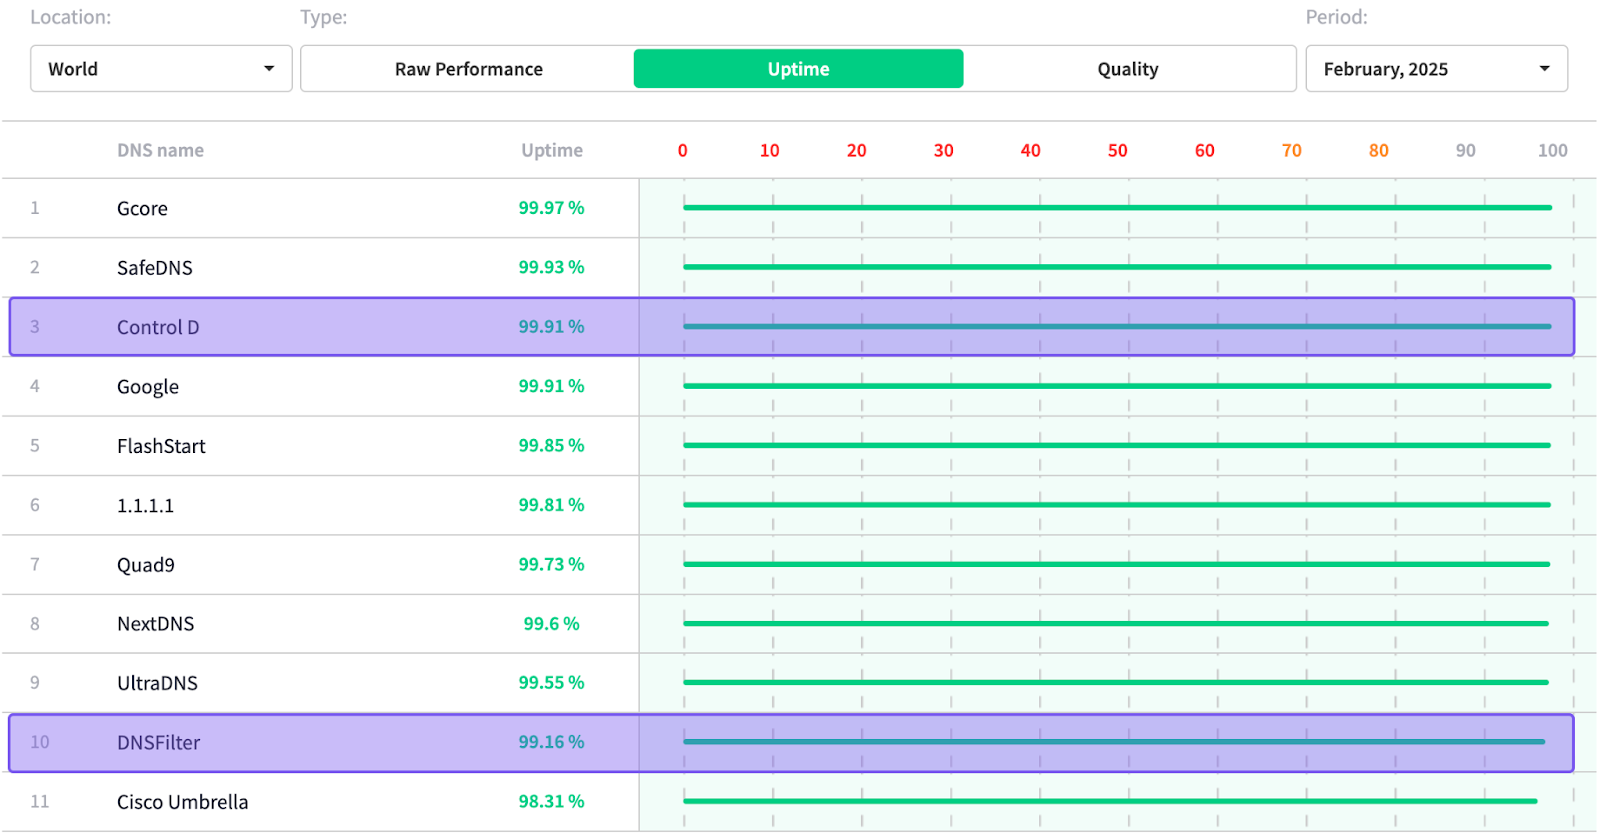Click SafeDNS's 99.93 % uptime value
This screenshot has height=835, width=1600.
(551, 267)
